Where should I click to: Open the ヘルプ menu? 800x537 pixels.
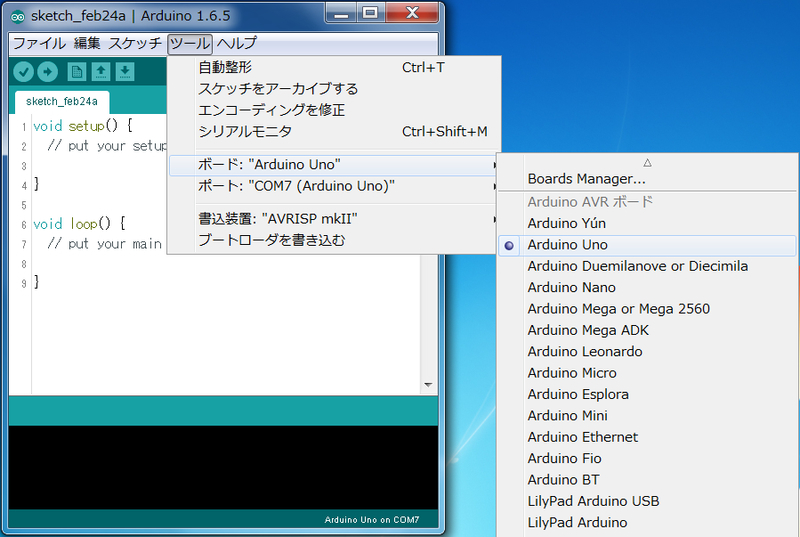pyautogui.click(x=236, y=43)
